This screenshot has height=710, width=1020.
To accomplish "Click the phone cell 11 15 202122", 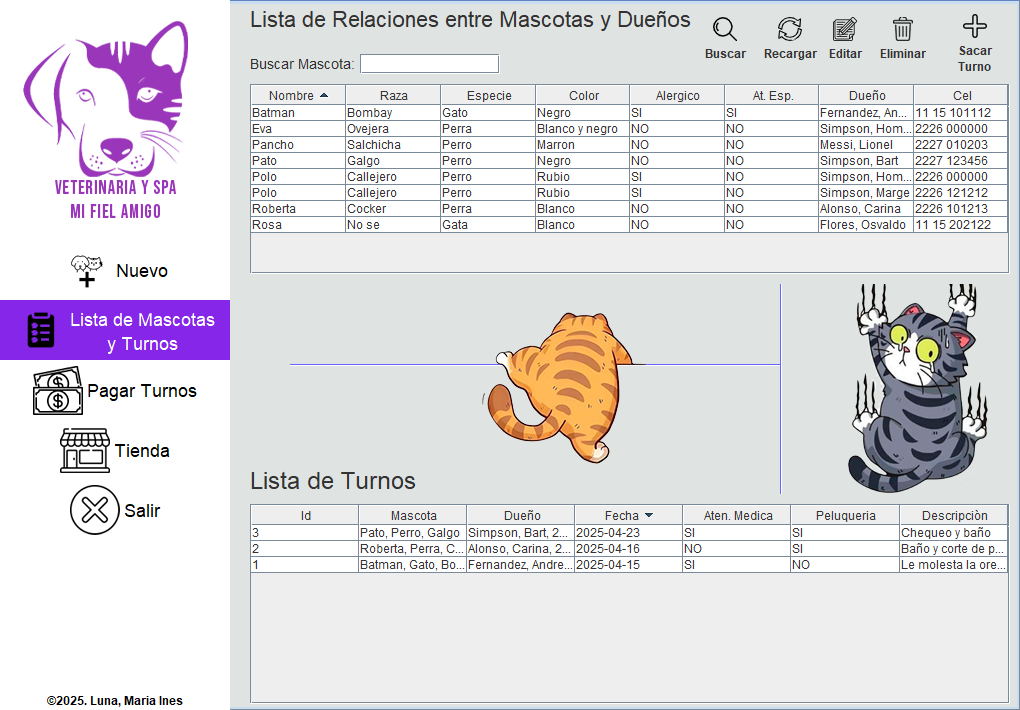I will (x=961, y=225).
